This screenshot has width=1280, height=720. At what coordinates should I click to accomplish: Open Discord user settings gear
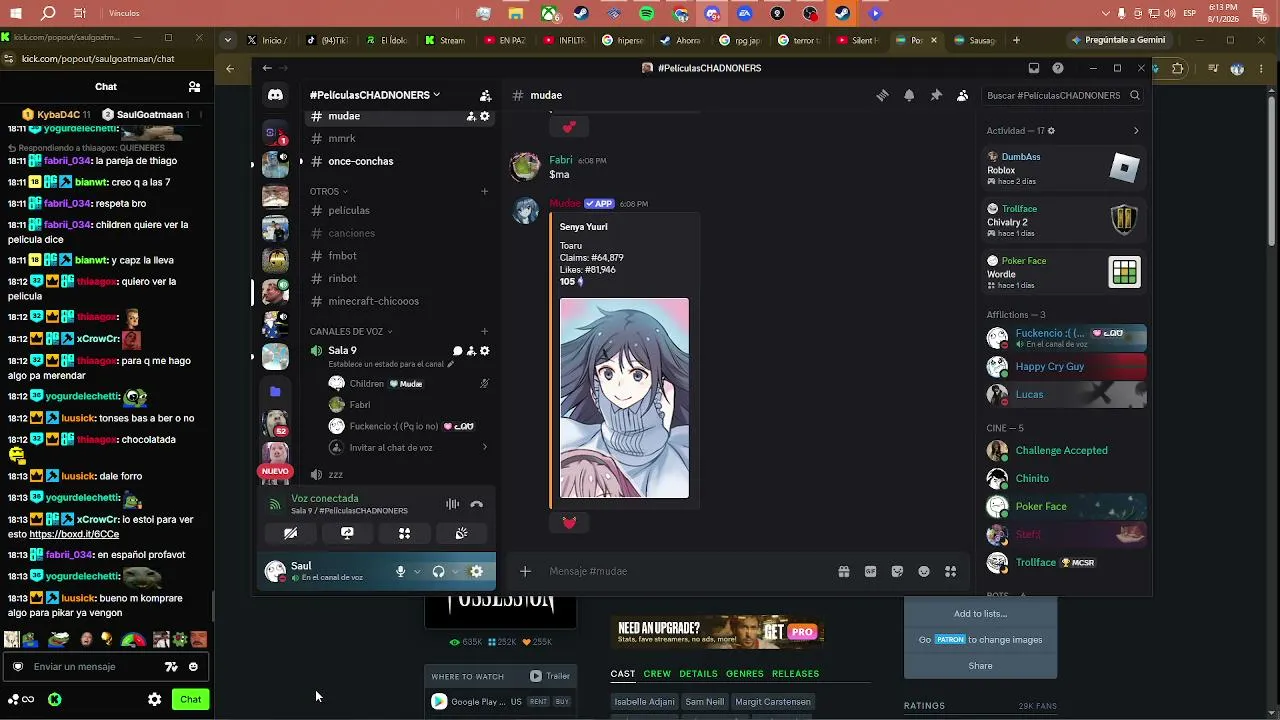pyautogui.click(x=476, y=571)
